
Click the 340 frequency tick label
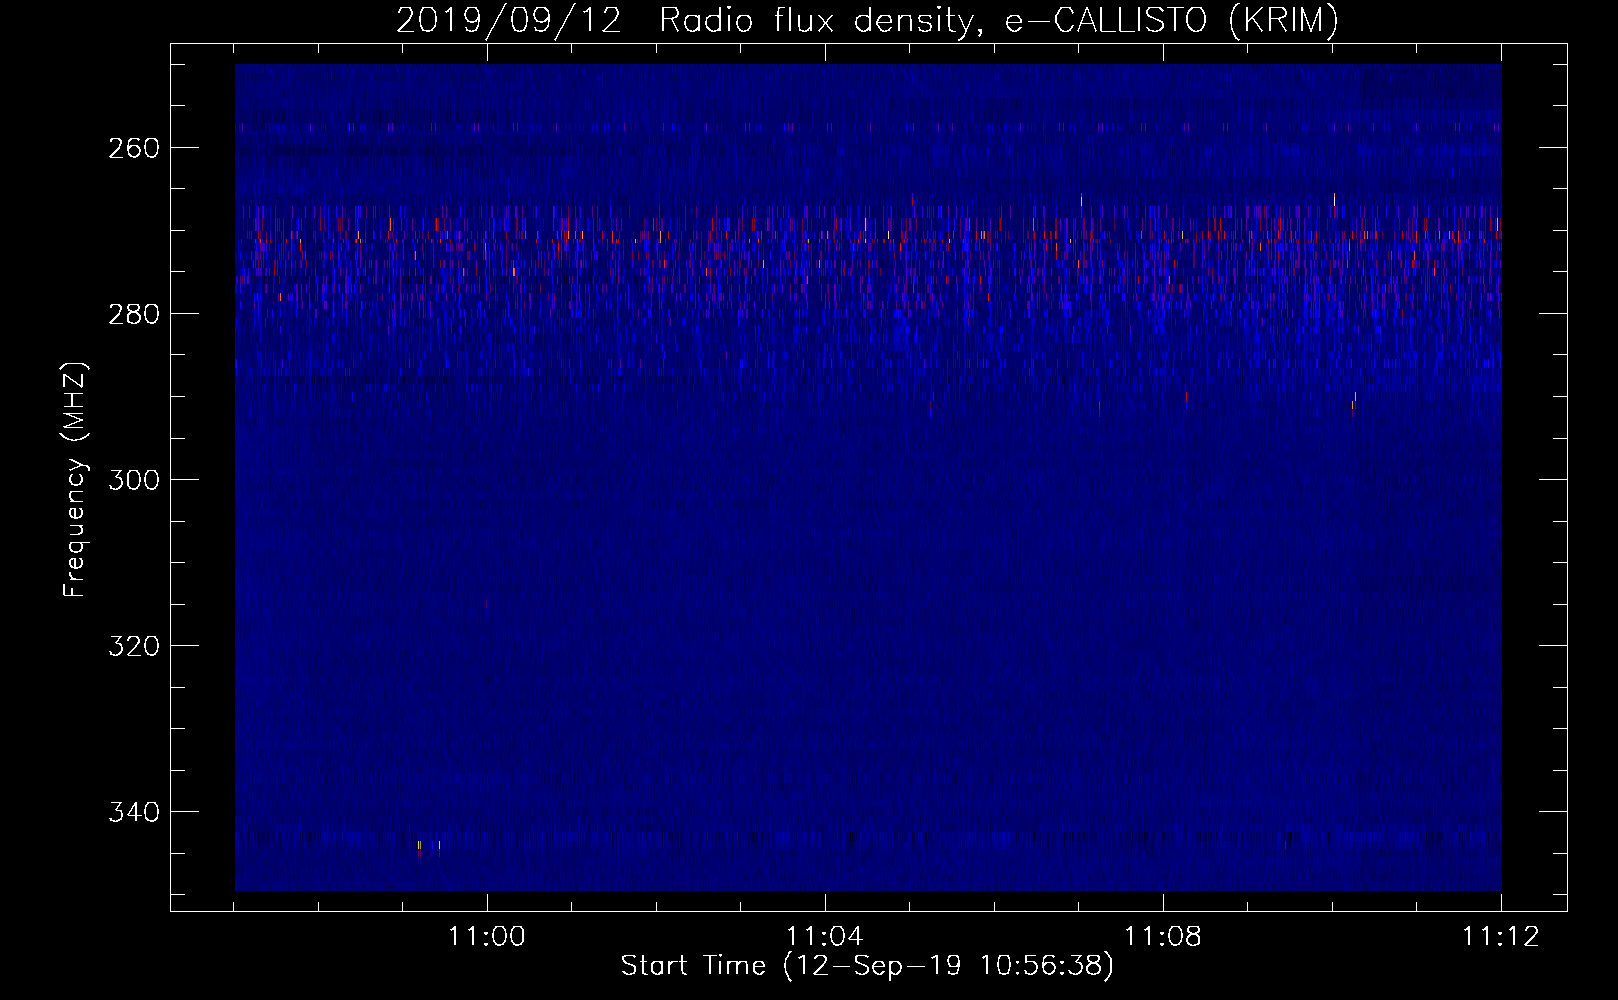click(133, 812)
